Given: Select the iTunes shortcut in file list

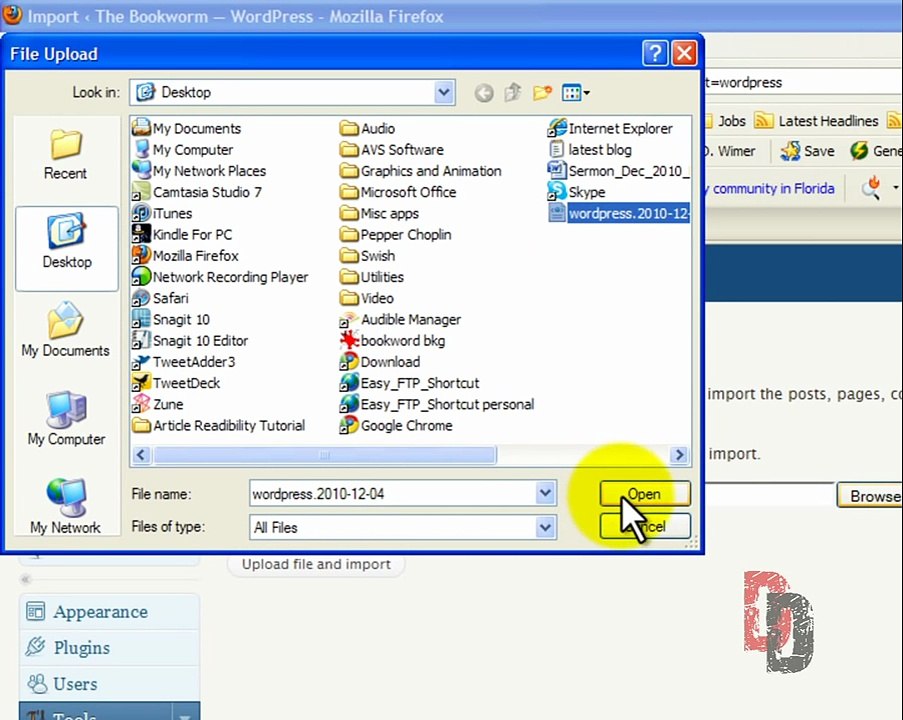Looking at the screenshot, I should point(162,213).
